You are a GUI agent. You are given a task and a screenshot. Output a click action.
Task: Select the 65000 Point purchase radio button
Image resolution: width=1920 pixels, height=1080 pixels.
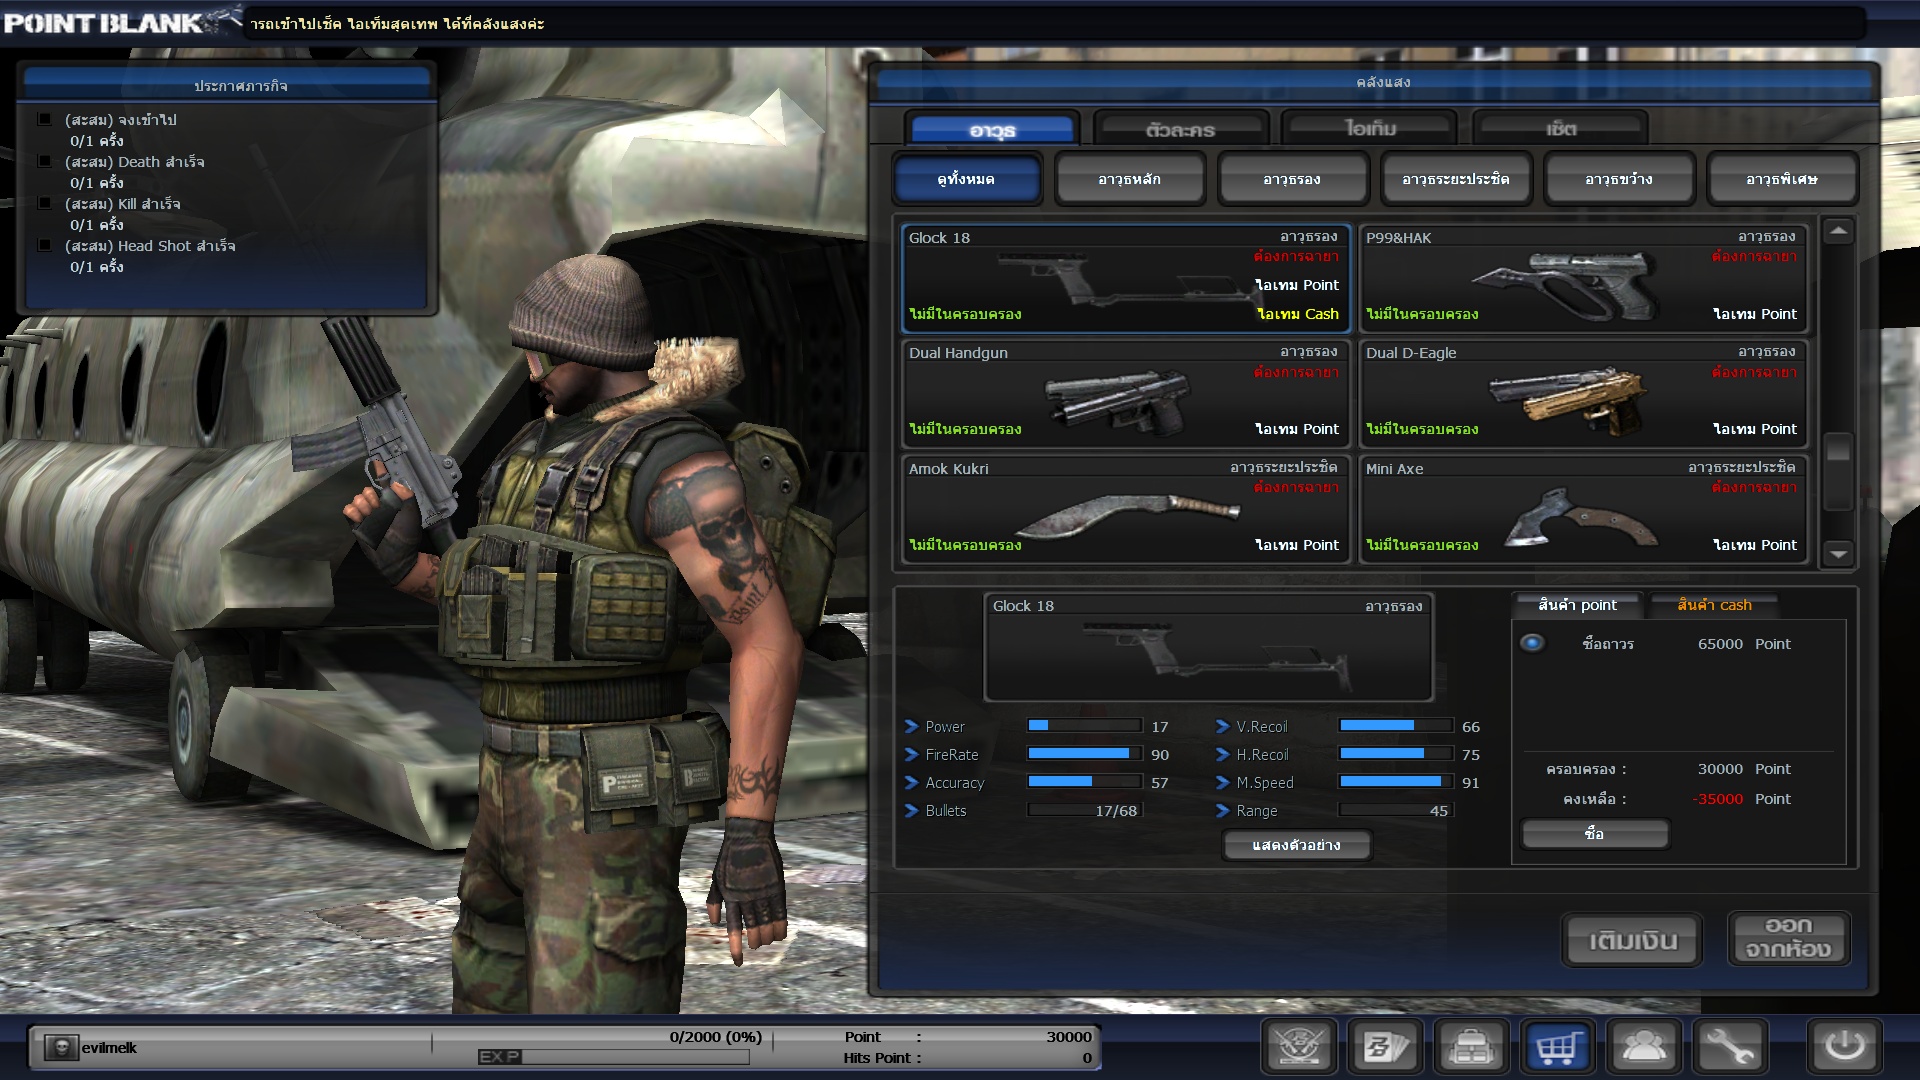click(x=1532, y=643)
